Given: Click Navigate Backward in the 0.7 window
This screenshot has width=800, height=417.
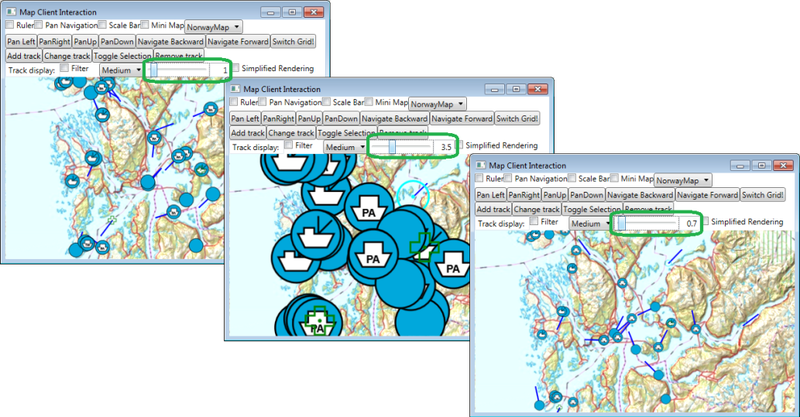Looking at the screenshot, I should pos(640,194).
